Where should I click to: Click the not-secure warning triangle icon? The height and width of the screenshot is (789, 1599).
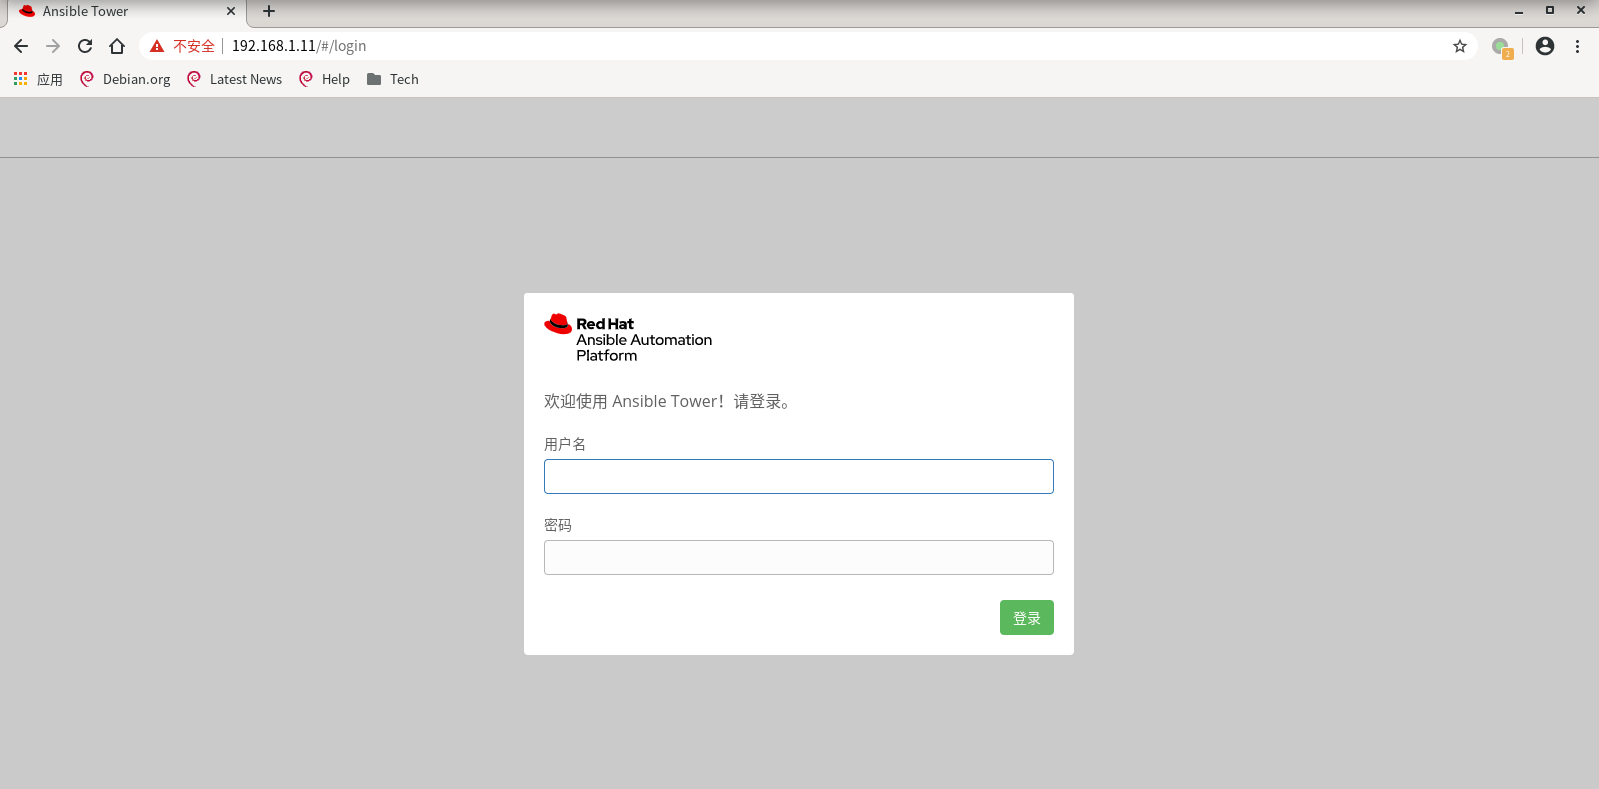pyautogui.click(x=157, y=46)
